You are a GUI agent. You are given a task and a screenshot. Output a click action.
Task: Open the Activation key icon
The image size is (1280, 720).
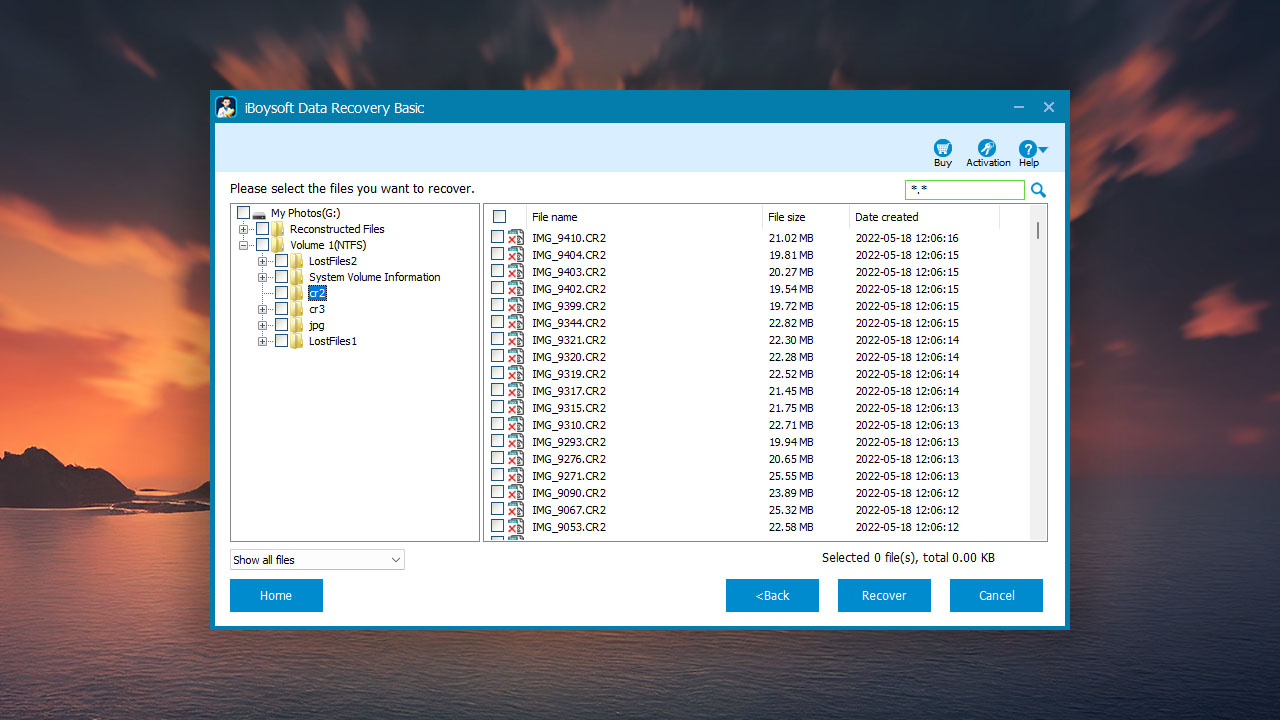click(x=987, y=148)
